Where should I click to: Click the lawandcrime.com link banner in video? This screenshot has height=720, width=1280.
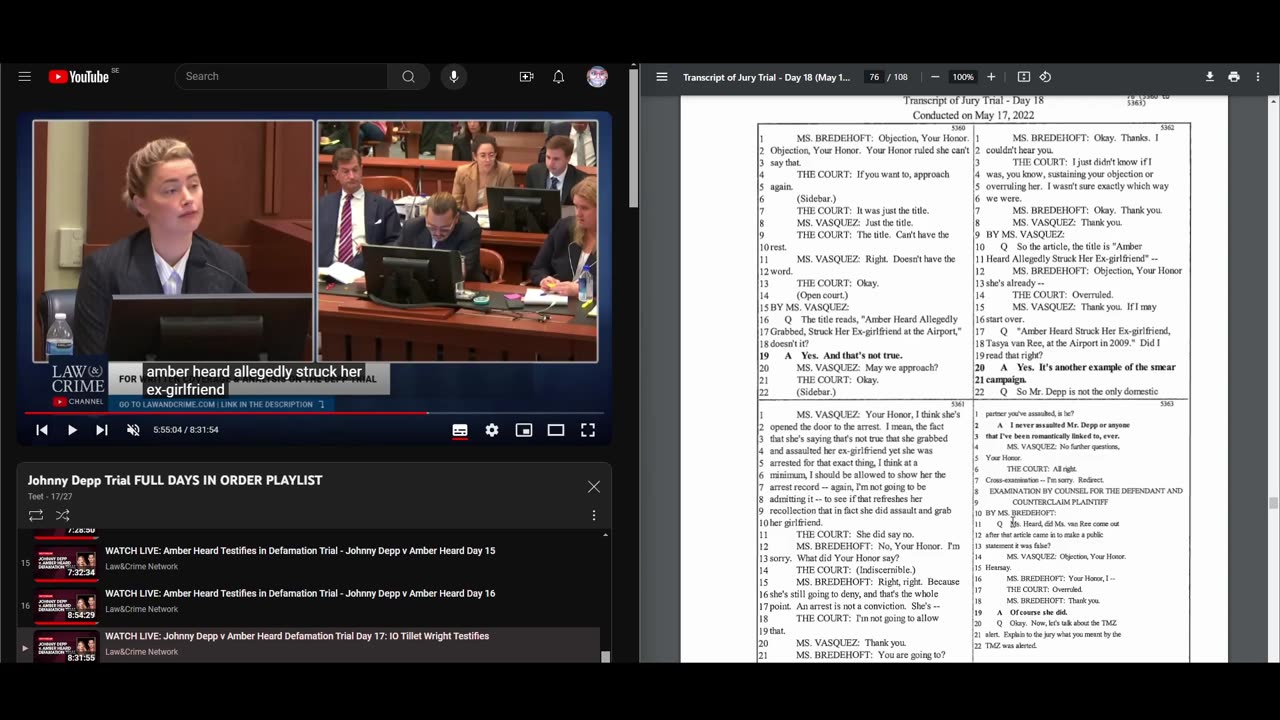(222, 404)
